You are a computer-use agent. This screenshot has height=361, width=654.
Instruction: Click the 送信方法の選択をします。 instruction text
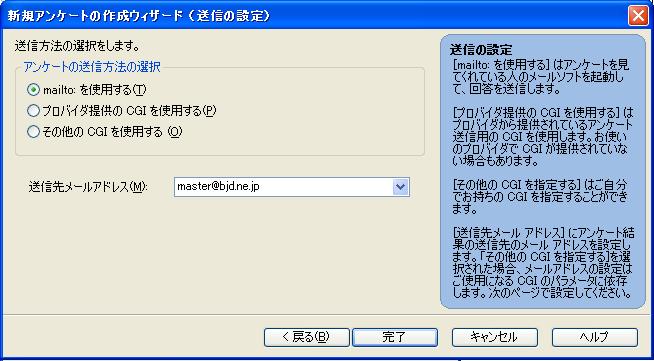77,45
